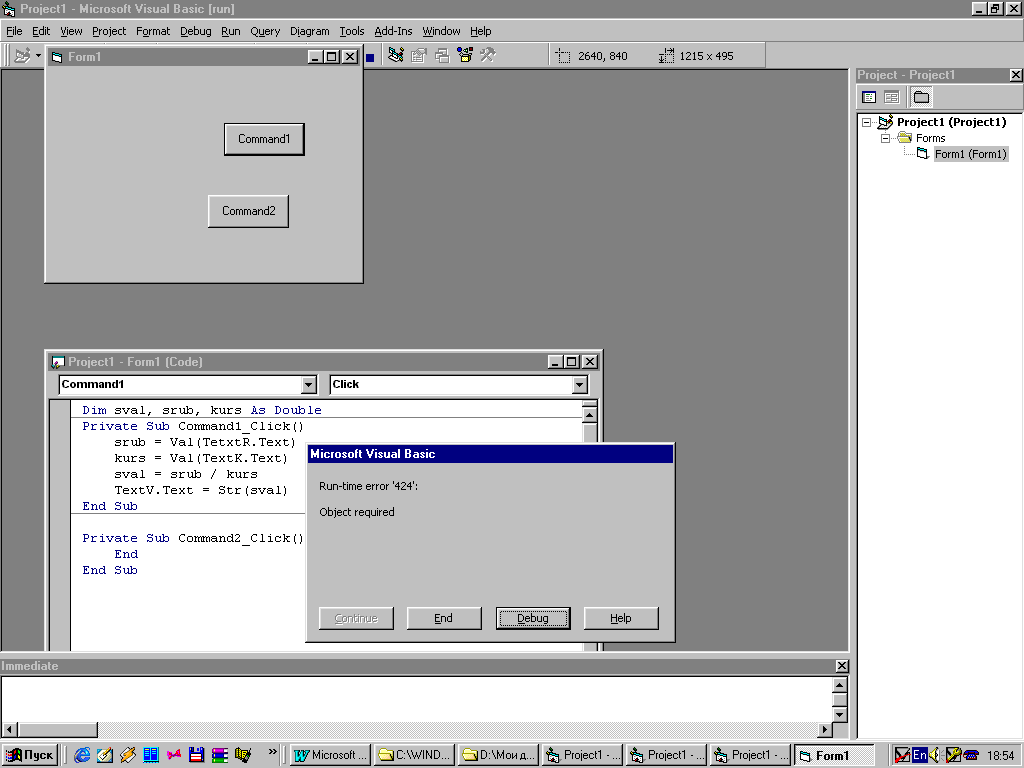Open the Tools menu

[351, 31]
